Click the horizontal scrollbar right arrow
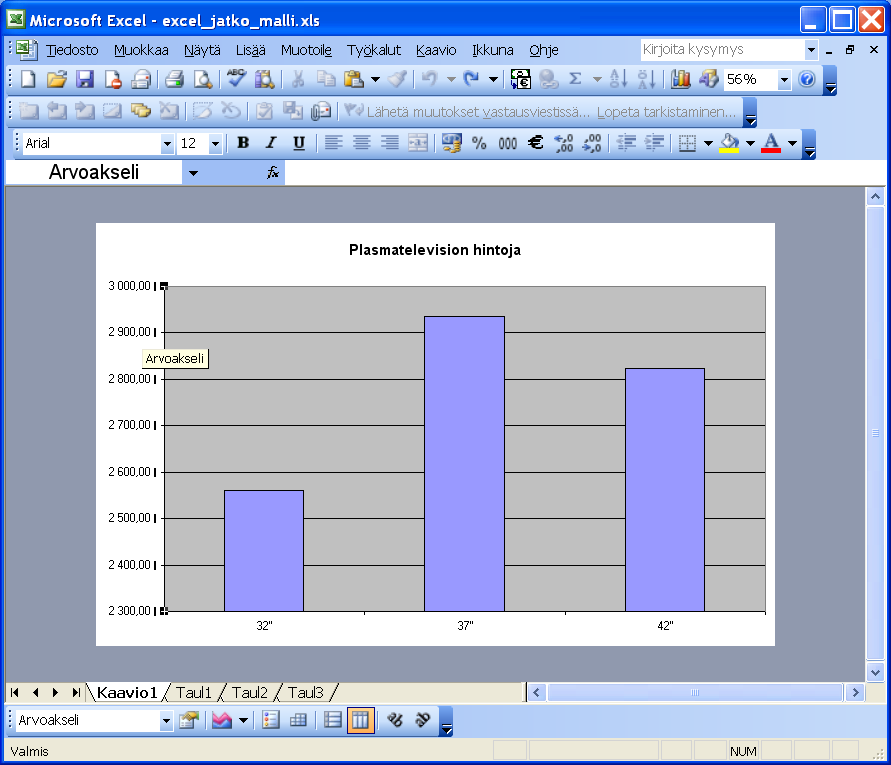The height and width of the screenshot is (765, 891). (x=855, y=692)
